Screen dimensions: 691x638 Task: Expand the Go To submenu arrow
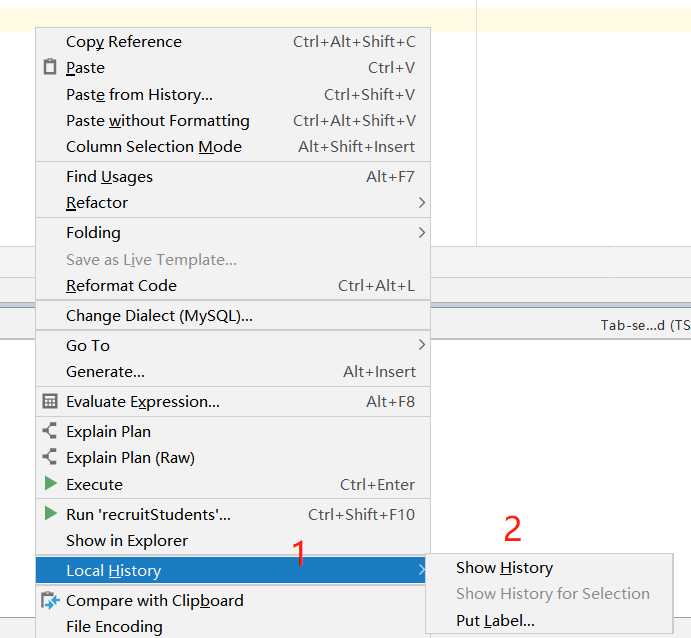422,345
